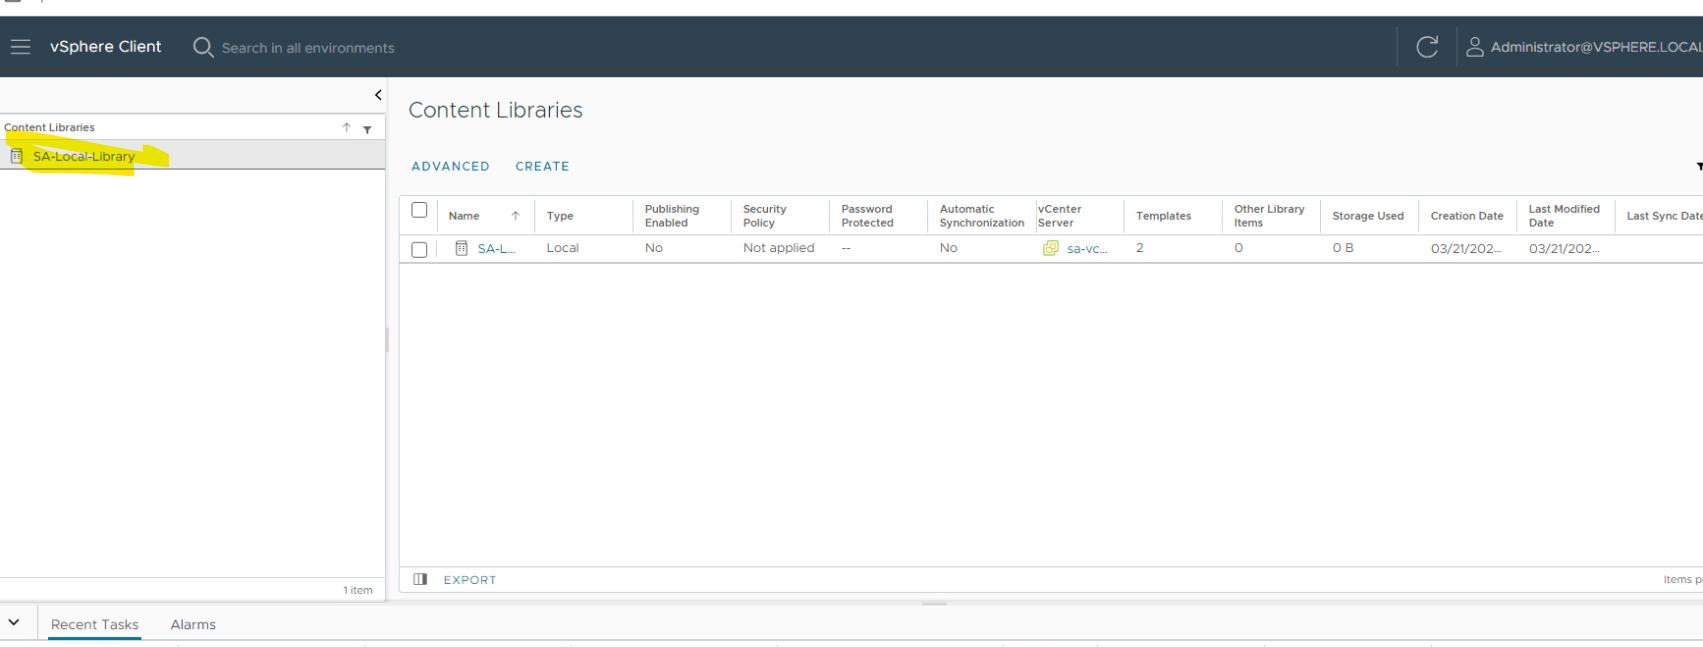1703x647 pixels.
Task: Click the Templates count 2 cell
Action: (1139, 248)
